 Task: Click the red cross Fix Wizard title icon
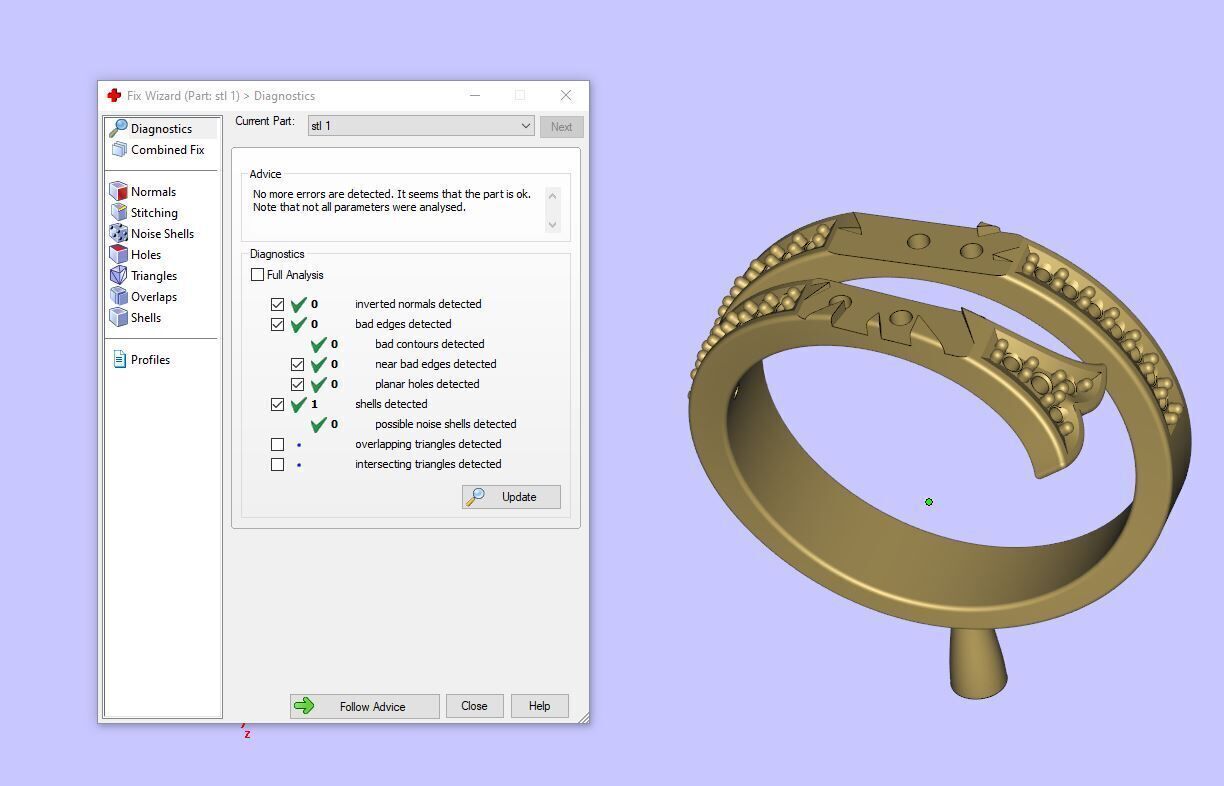click(x=114, y=96)
